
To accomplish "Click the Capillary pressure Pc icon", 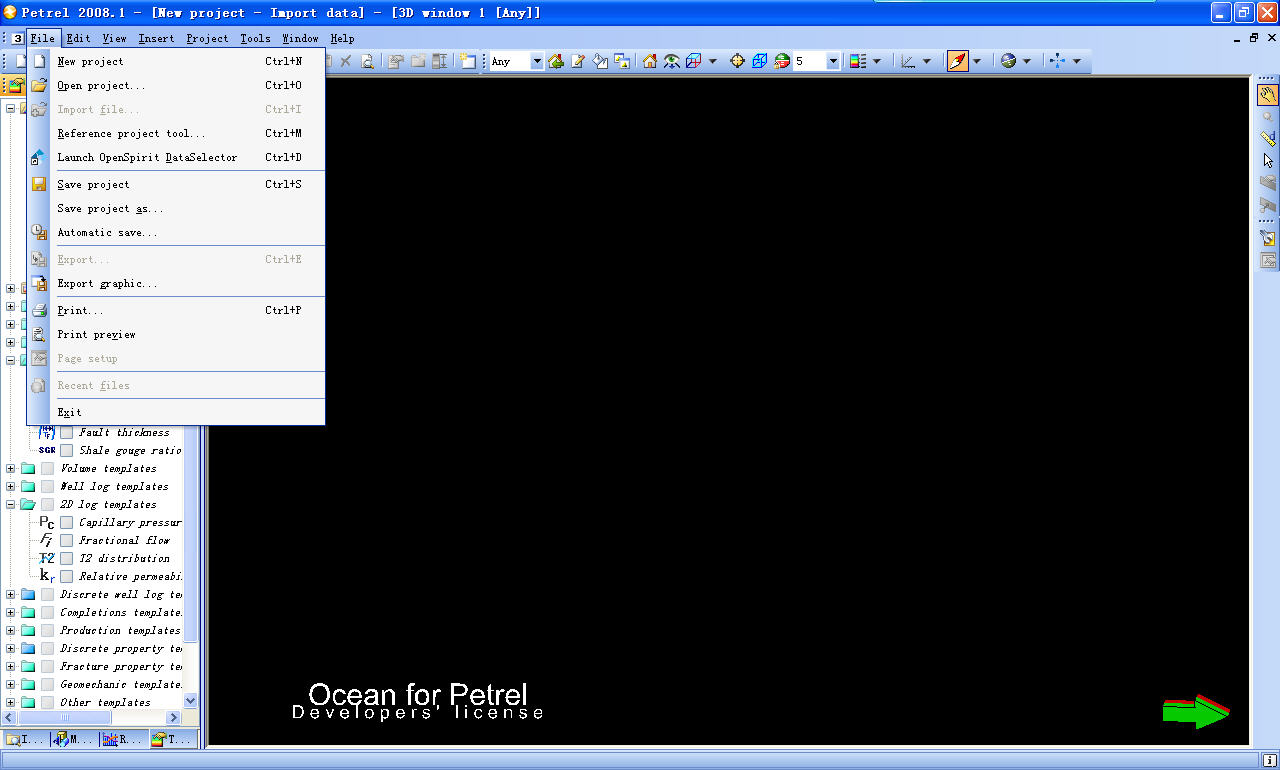I will click(x=47, y=522).
